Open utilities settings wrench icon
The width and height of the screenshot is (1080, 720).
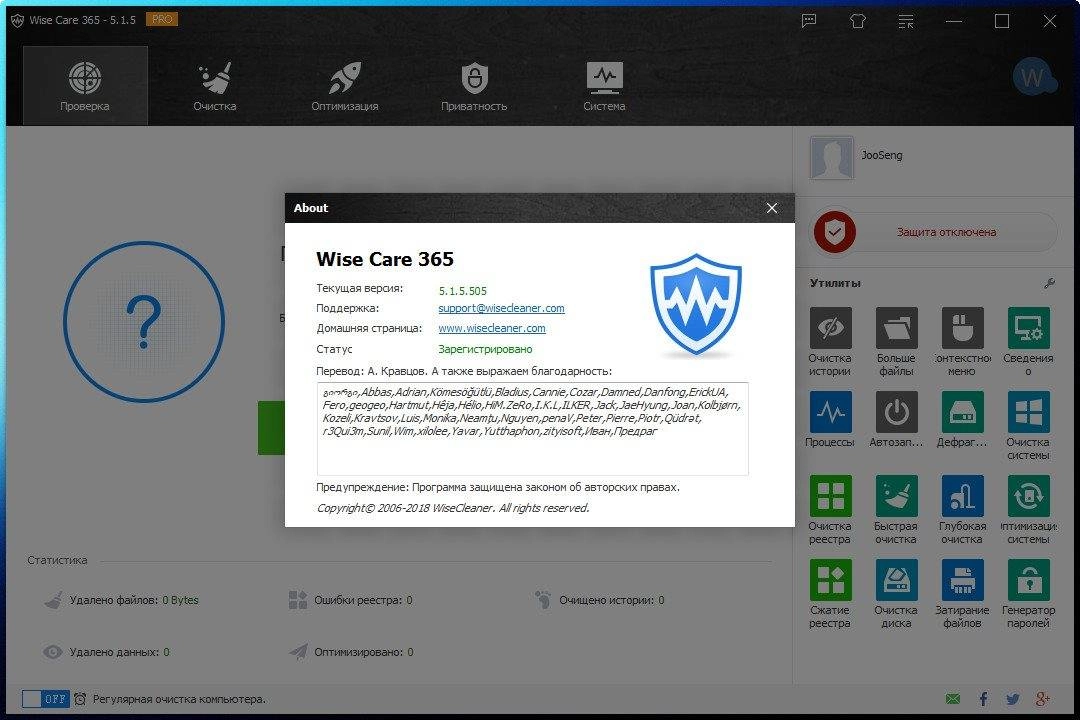coord(1050,282)
